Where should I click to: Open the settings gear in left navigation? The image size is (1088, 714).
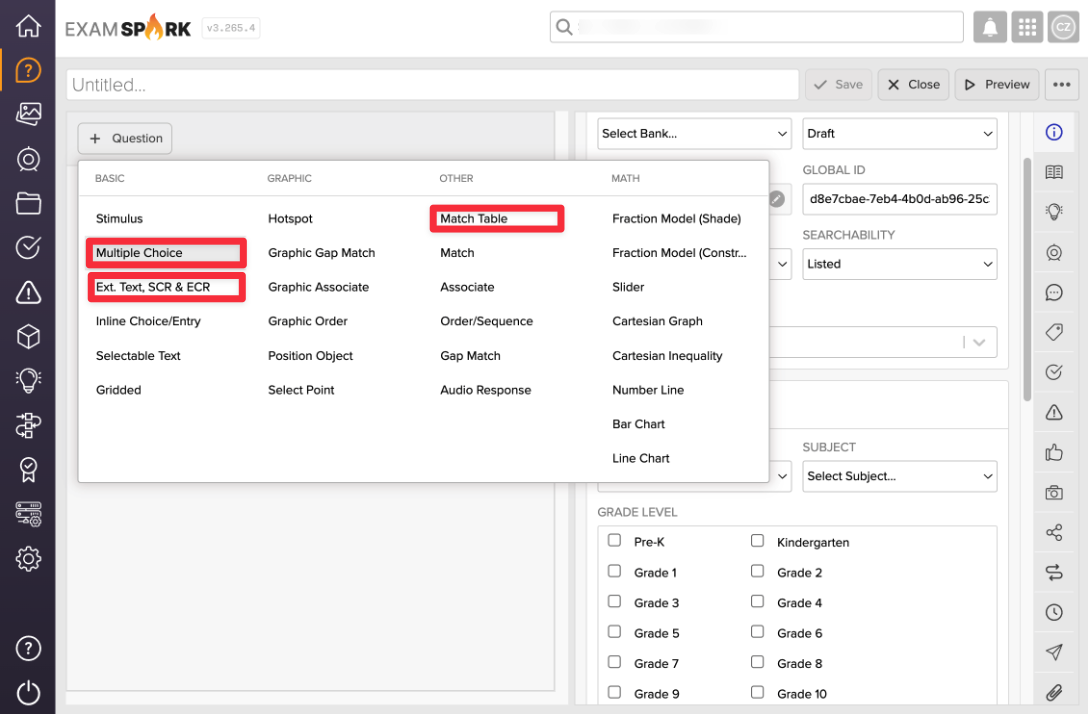click(x=28, y=559)
